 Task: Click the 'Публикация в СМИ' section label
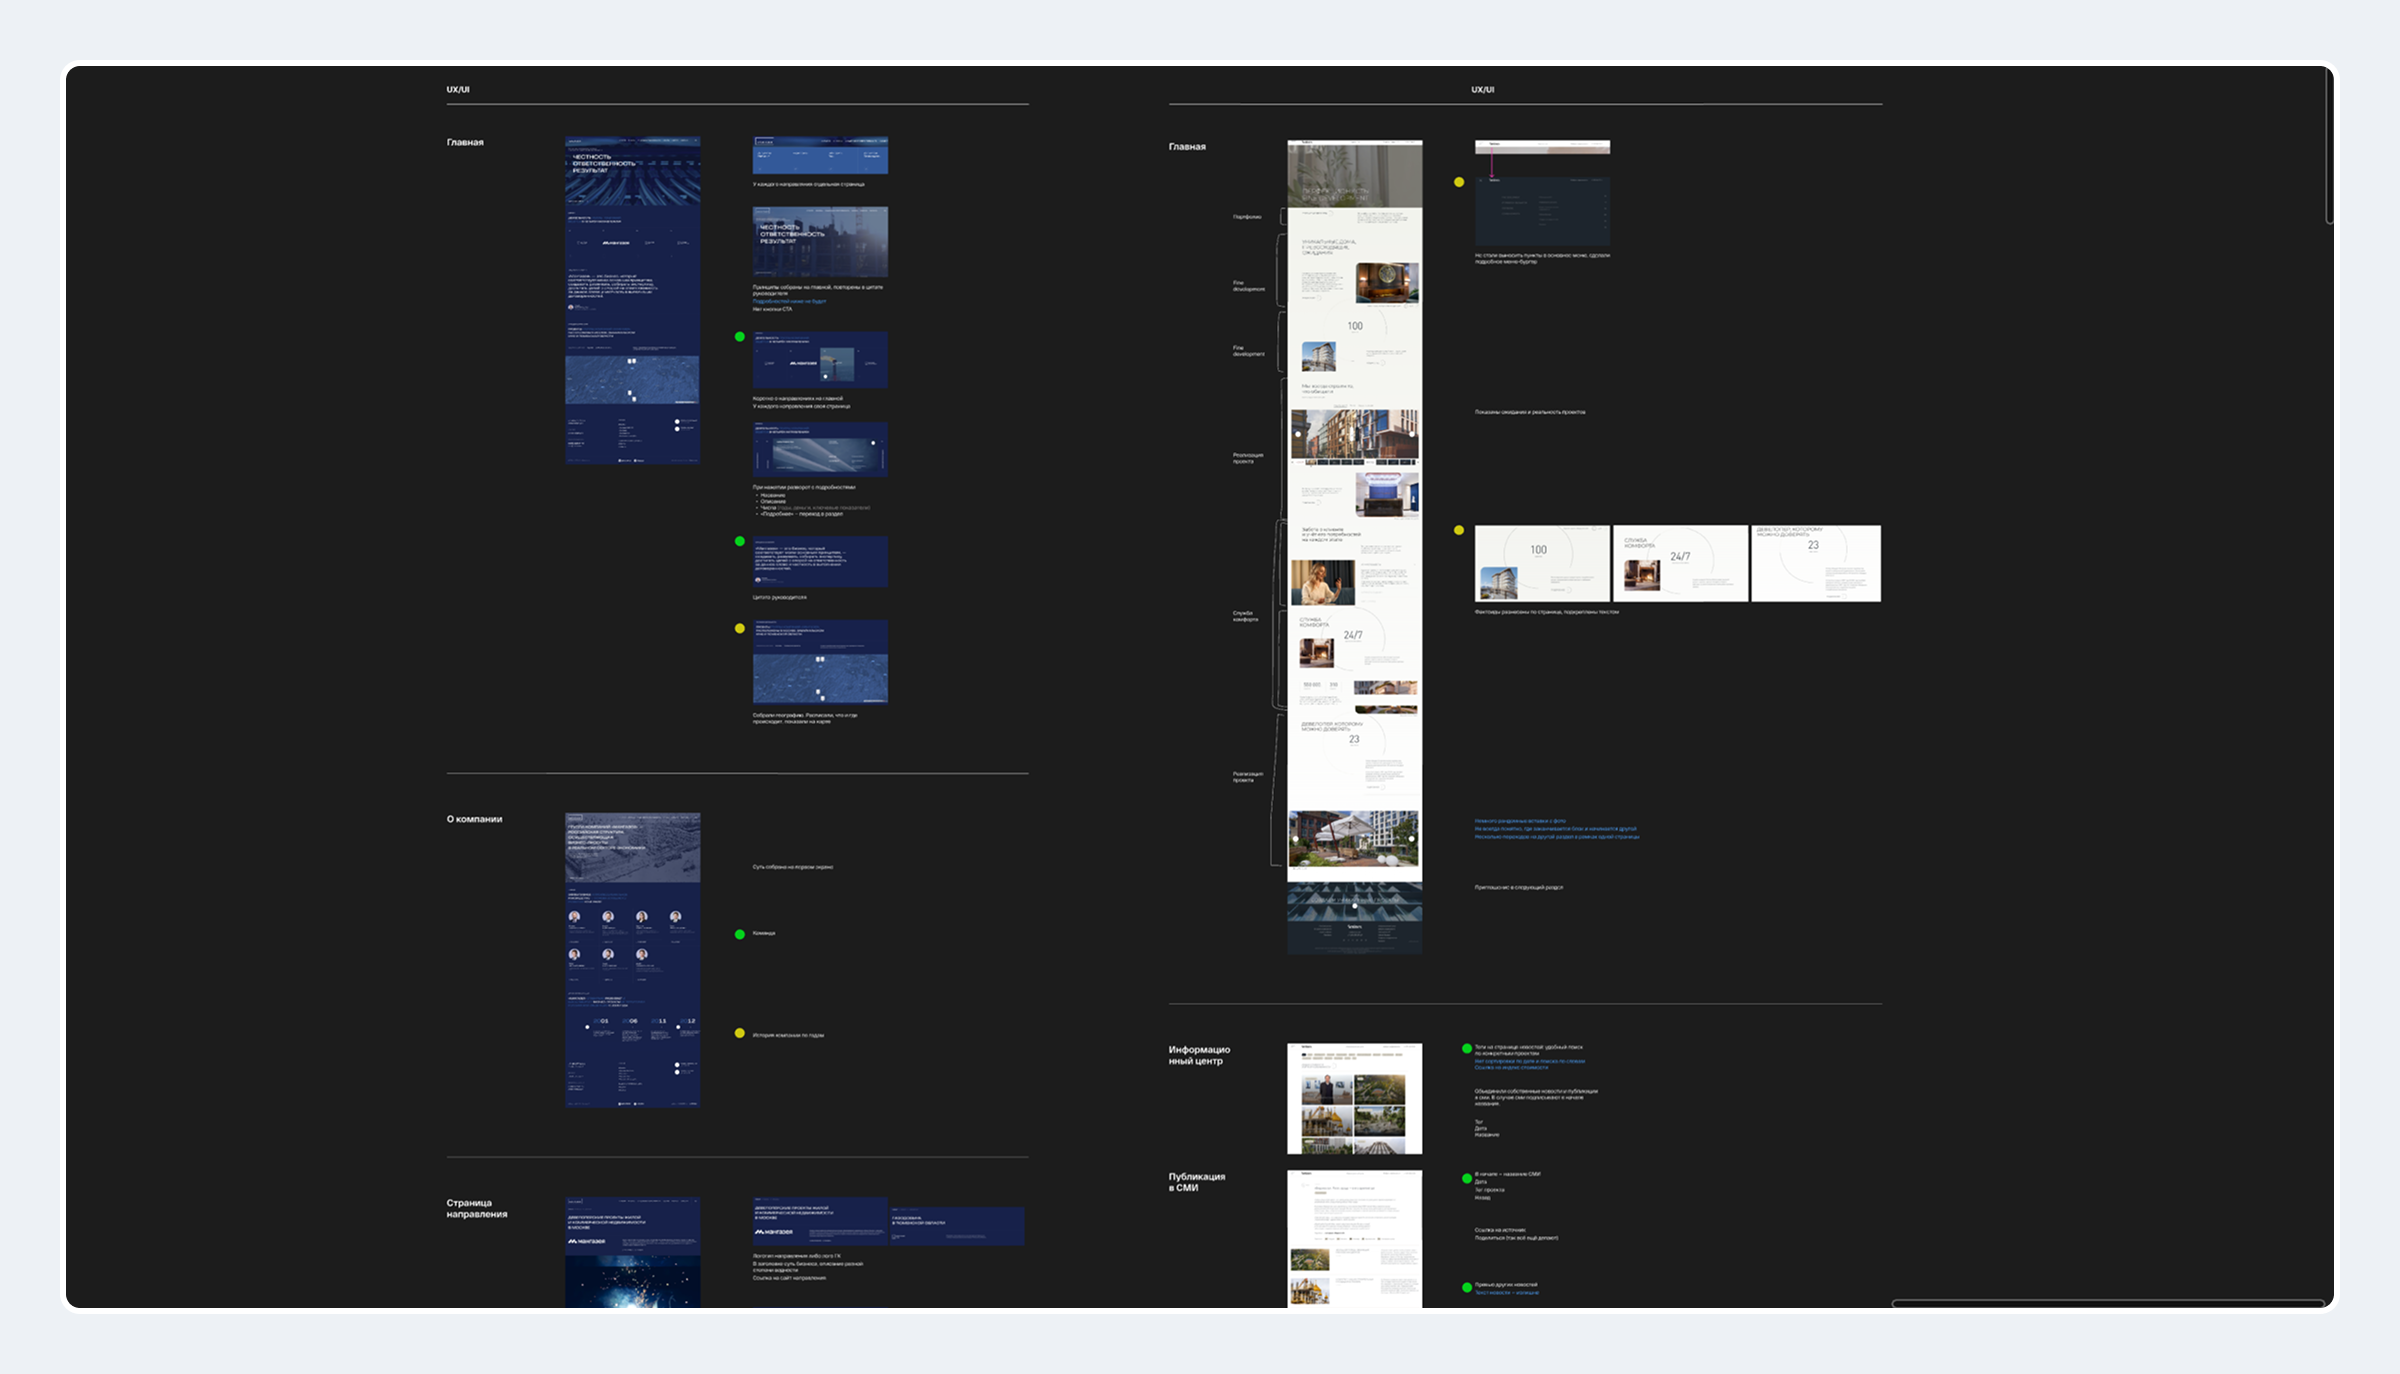point(1196,1182)
